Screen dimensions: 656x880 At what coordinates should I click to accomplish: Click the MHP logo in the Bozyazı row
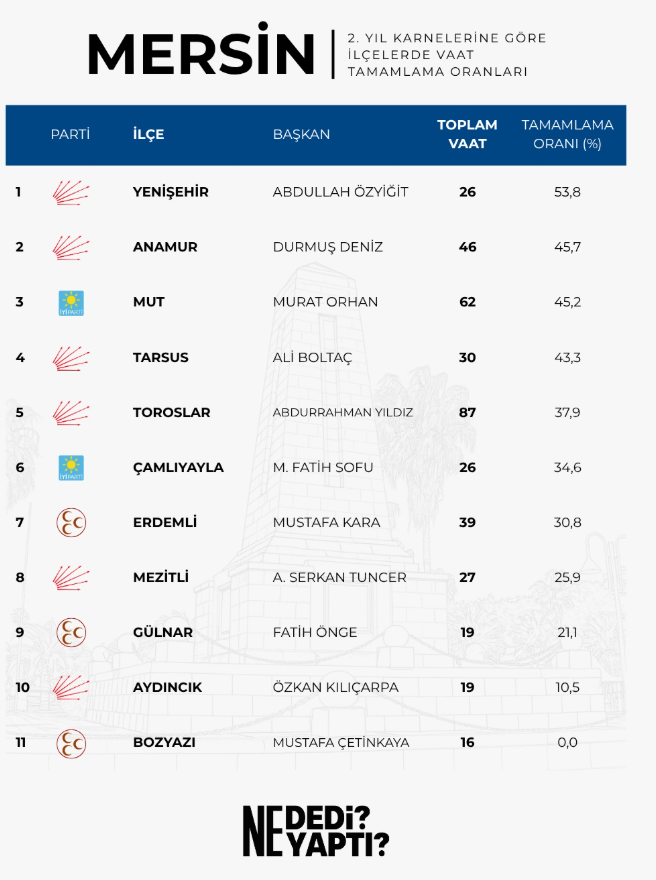click(x=71, y=743)
